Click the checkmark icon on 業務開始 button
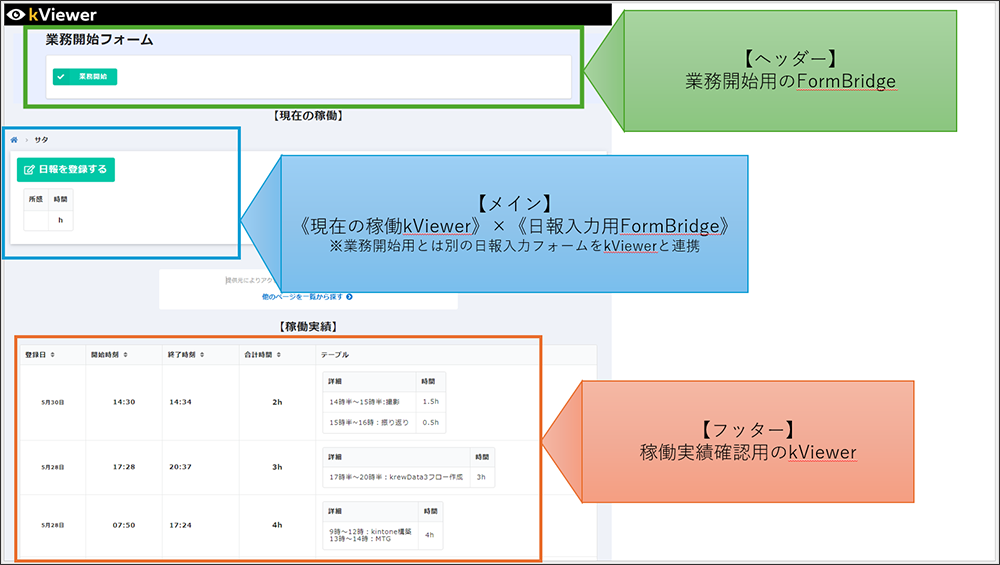Viewport: 1000px width, 565px height. point(61,77)
